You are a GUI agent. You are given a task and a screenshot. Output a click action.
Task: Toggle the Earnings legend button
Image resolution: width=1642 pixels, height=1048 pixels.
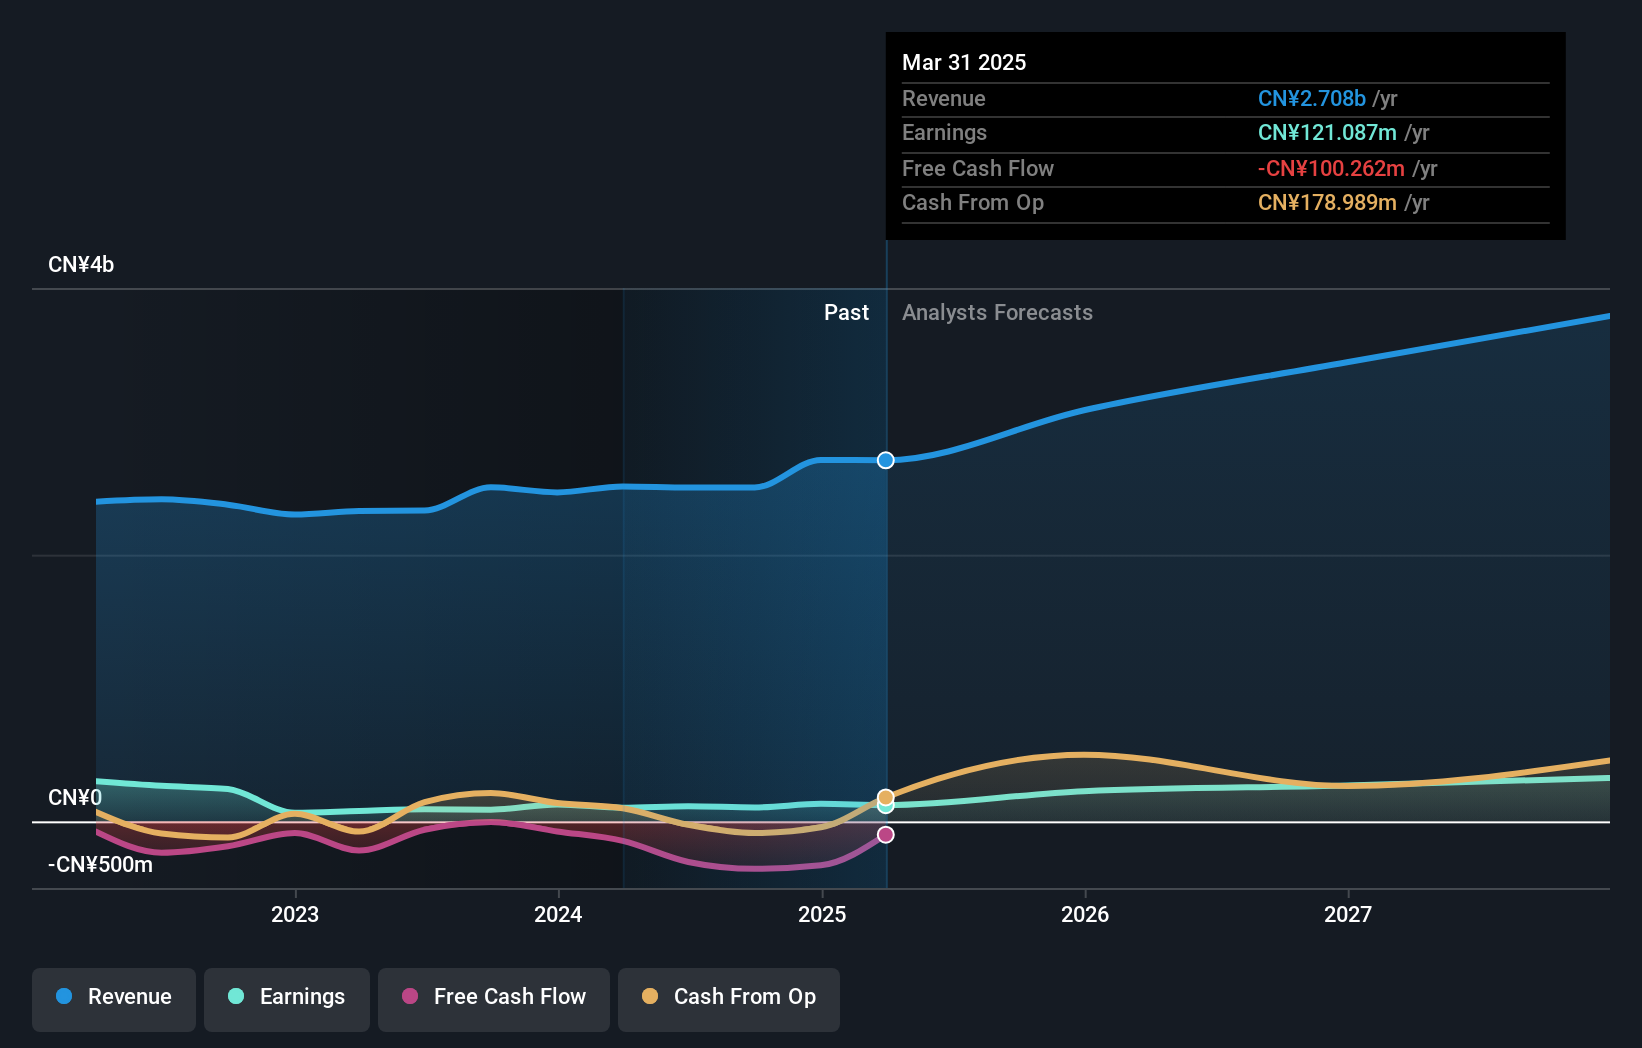click(287, 999)
